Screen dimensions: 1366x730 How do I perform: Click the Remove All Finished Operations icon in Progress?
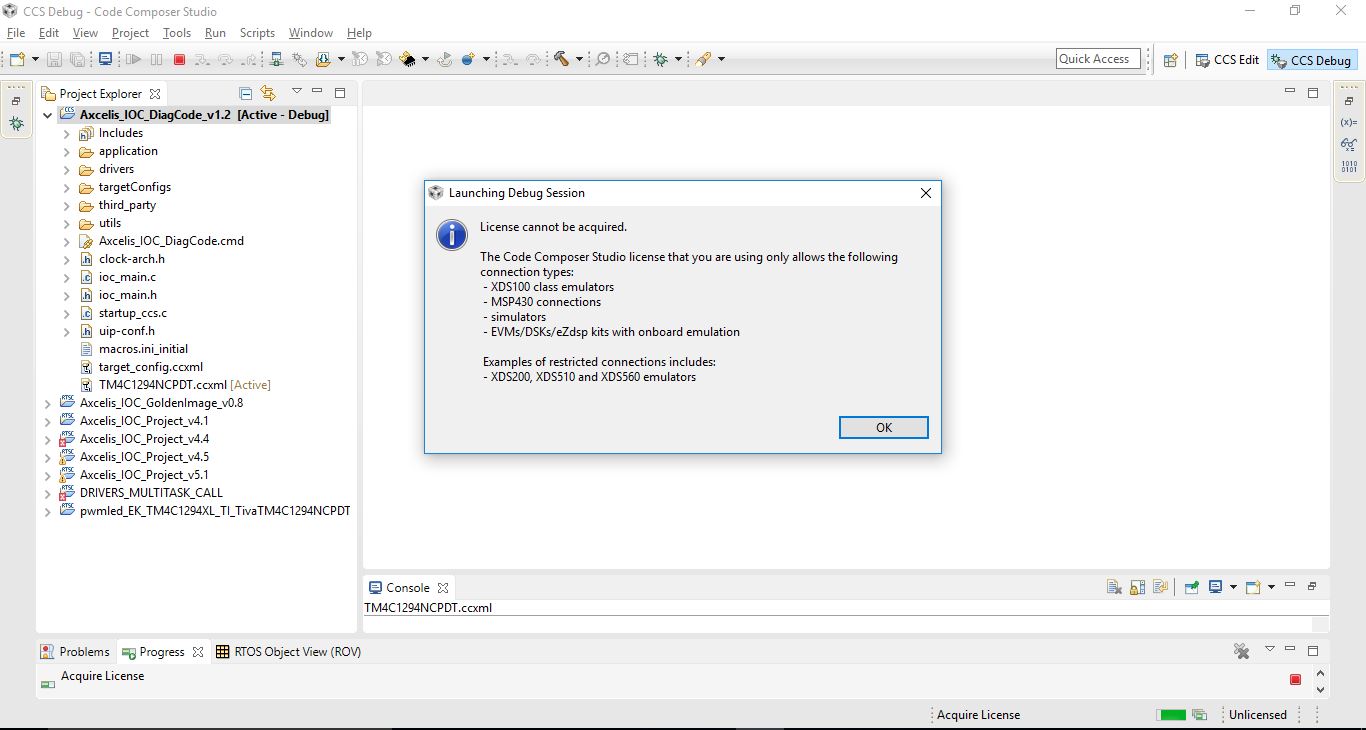[x=1242, y=651]
